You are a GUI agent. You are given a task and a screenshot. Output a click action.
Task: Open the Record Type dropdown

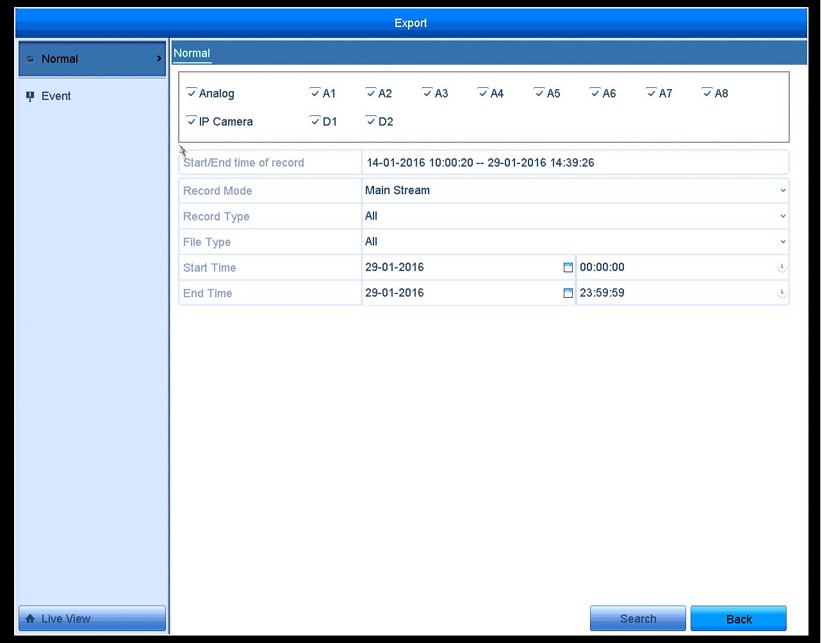[782, 216]
